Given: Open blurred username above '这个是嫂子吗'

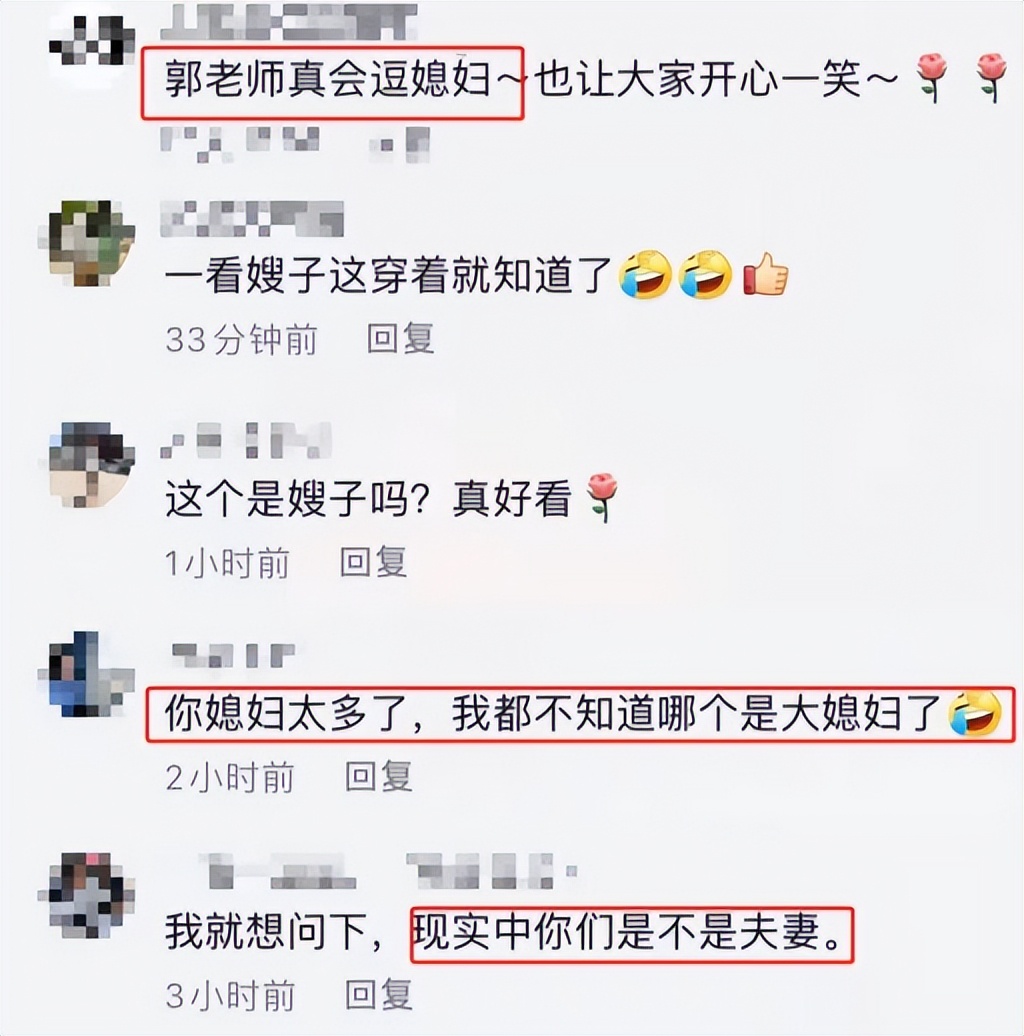Looking at the screenshot, I should (x=245, y=439).
